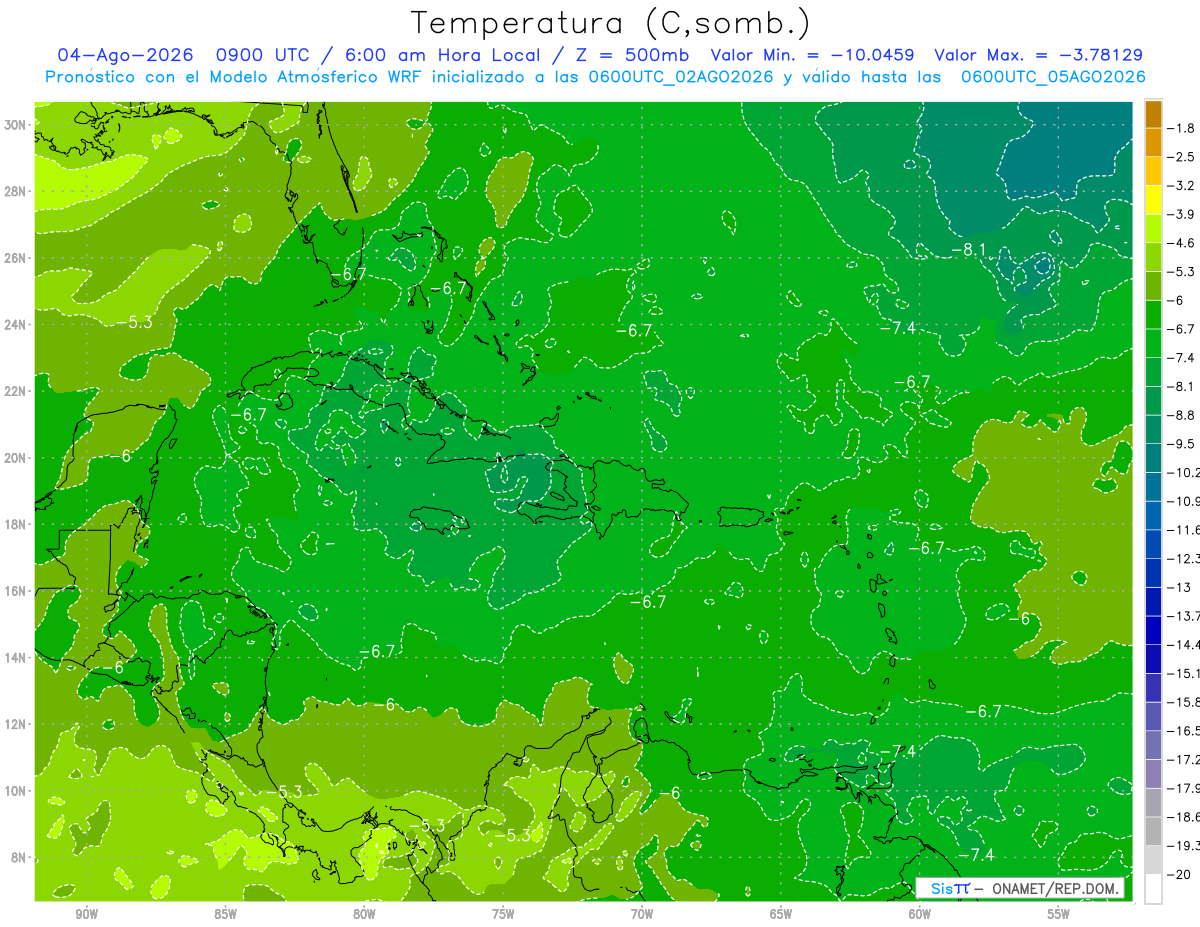Click the 10N latitude axis label
The image size is (1200, 927).
[16, 791]
